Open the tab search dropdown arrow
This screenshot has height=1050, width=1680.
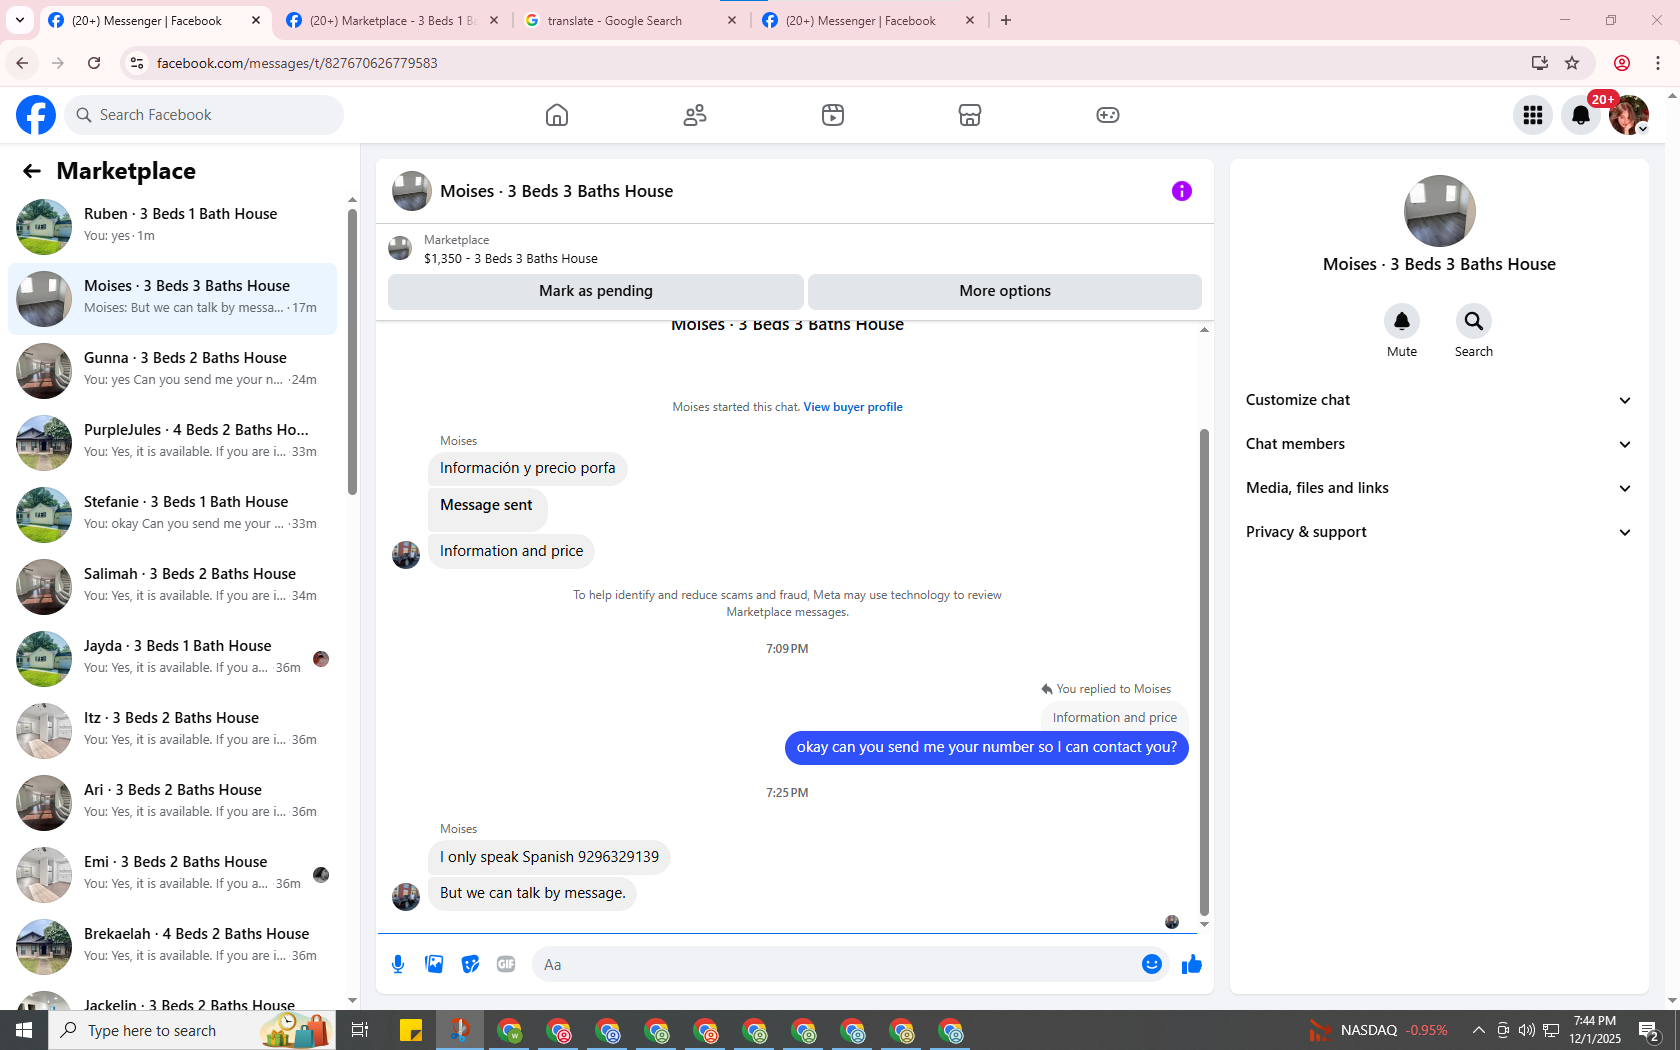(20, 20)
